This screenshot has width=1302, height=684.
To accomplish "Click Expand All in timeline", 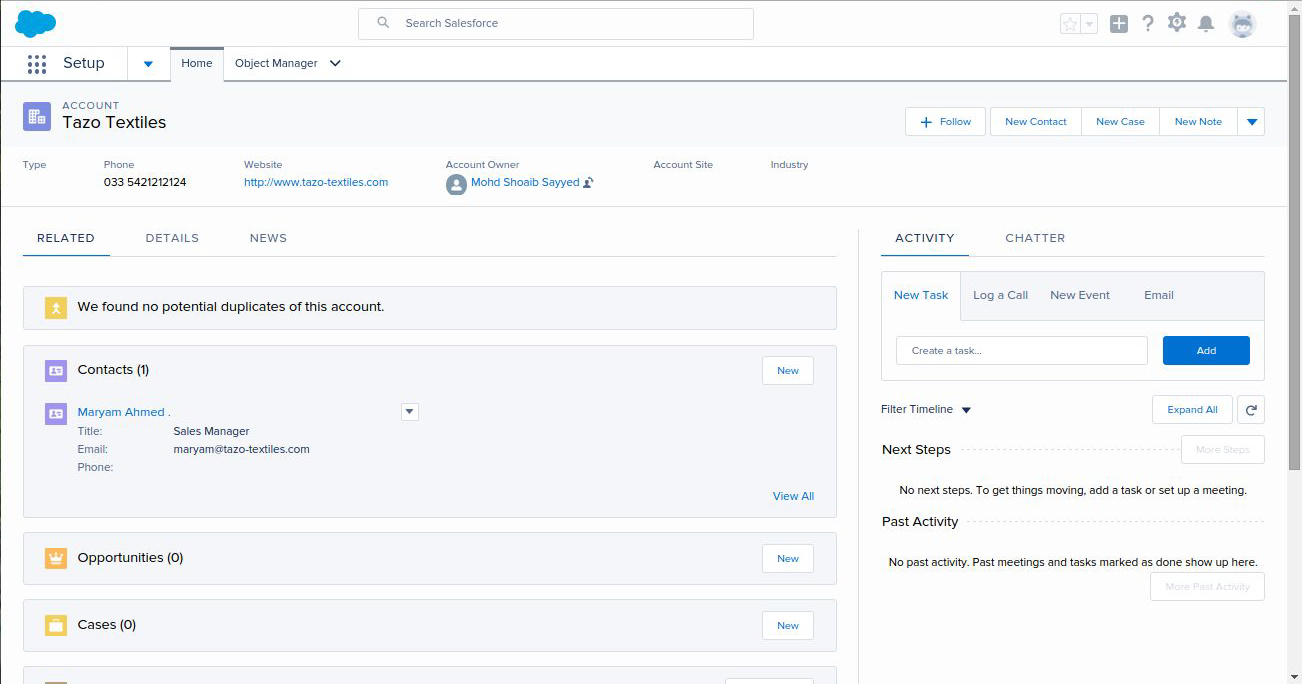I will (1192, 409).
